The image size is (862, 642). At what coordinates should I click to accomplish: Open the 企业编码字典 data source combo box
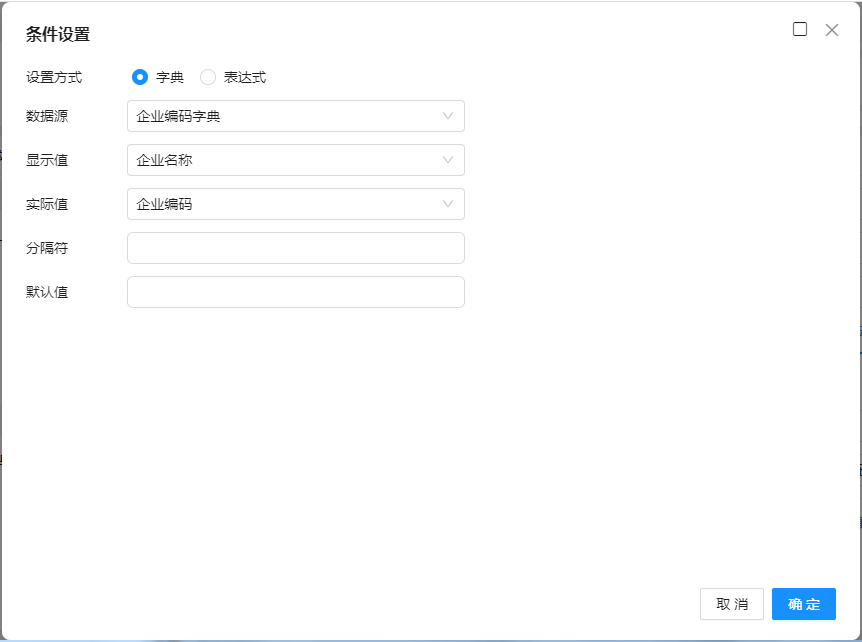pos(285,116)
